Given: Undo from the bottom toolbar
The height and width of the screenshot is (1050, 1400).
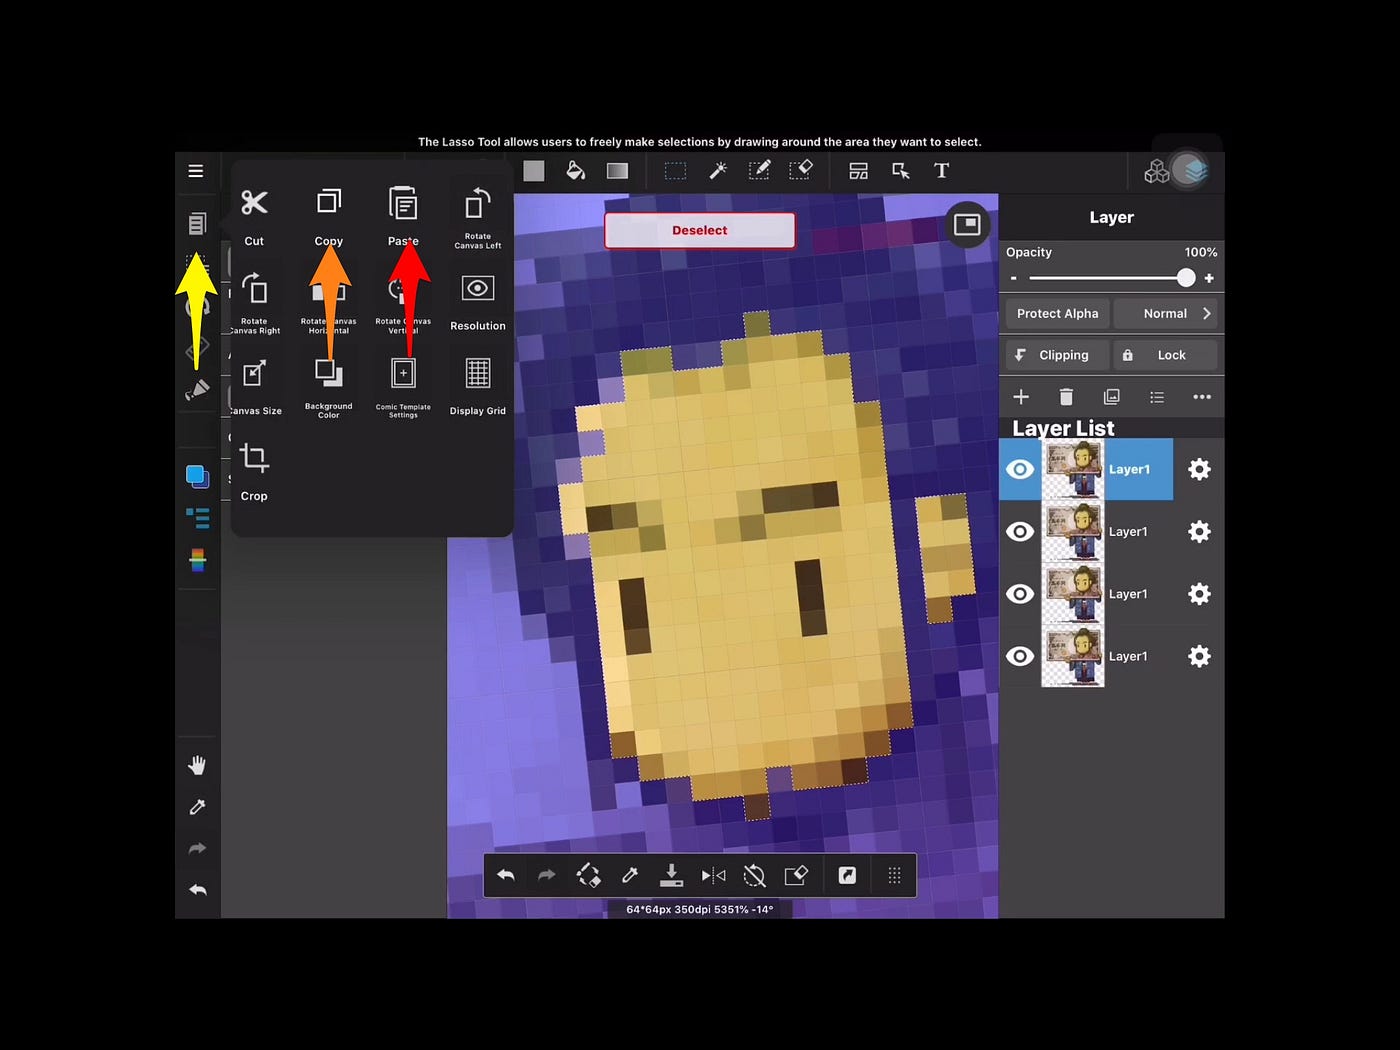Looking at the screenshot, I should 506,875.
